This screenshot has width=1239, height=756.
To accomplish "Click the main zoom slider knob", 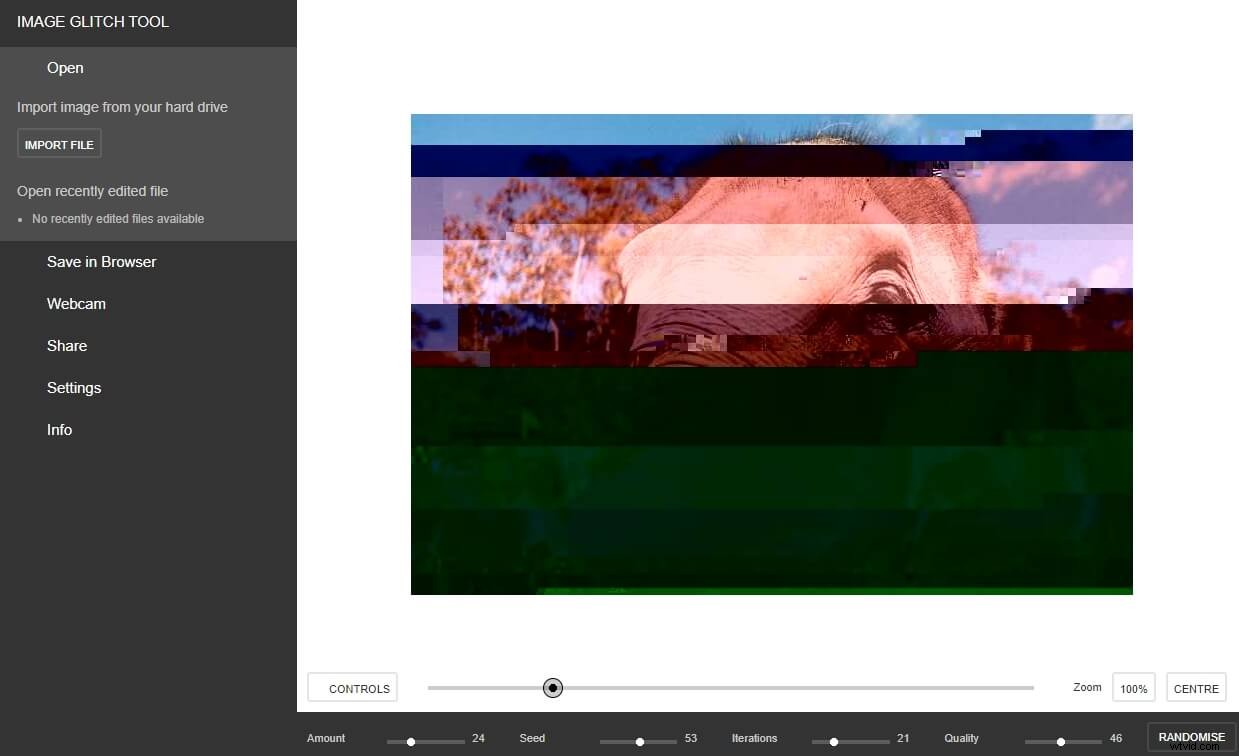I will [552, 688].
